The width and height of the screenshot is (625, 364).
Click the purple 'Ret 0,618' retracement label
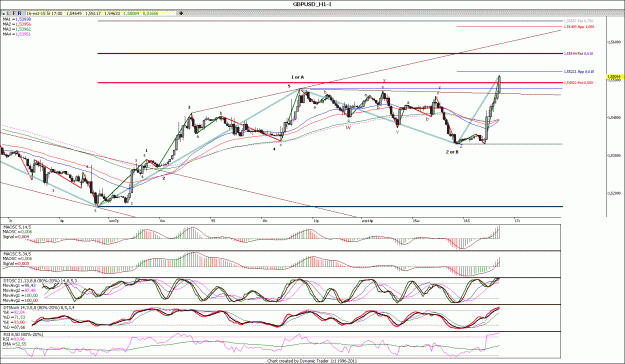(578, 53)
